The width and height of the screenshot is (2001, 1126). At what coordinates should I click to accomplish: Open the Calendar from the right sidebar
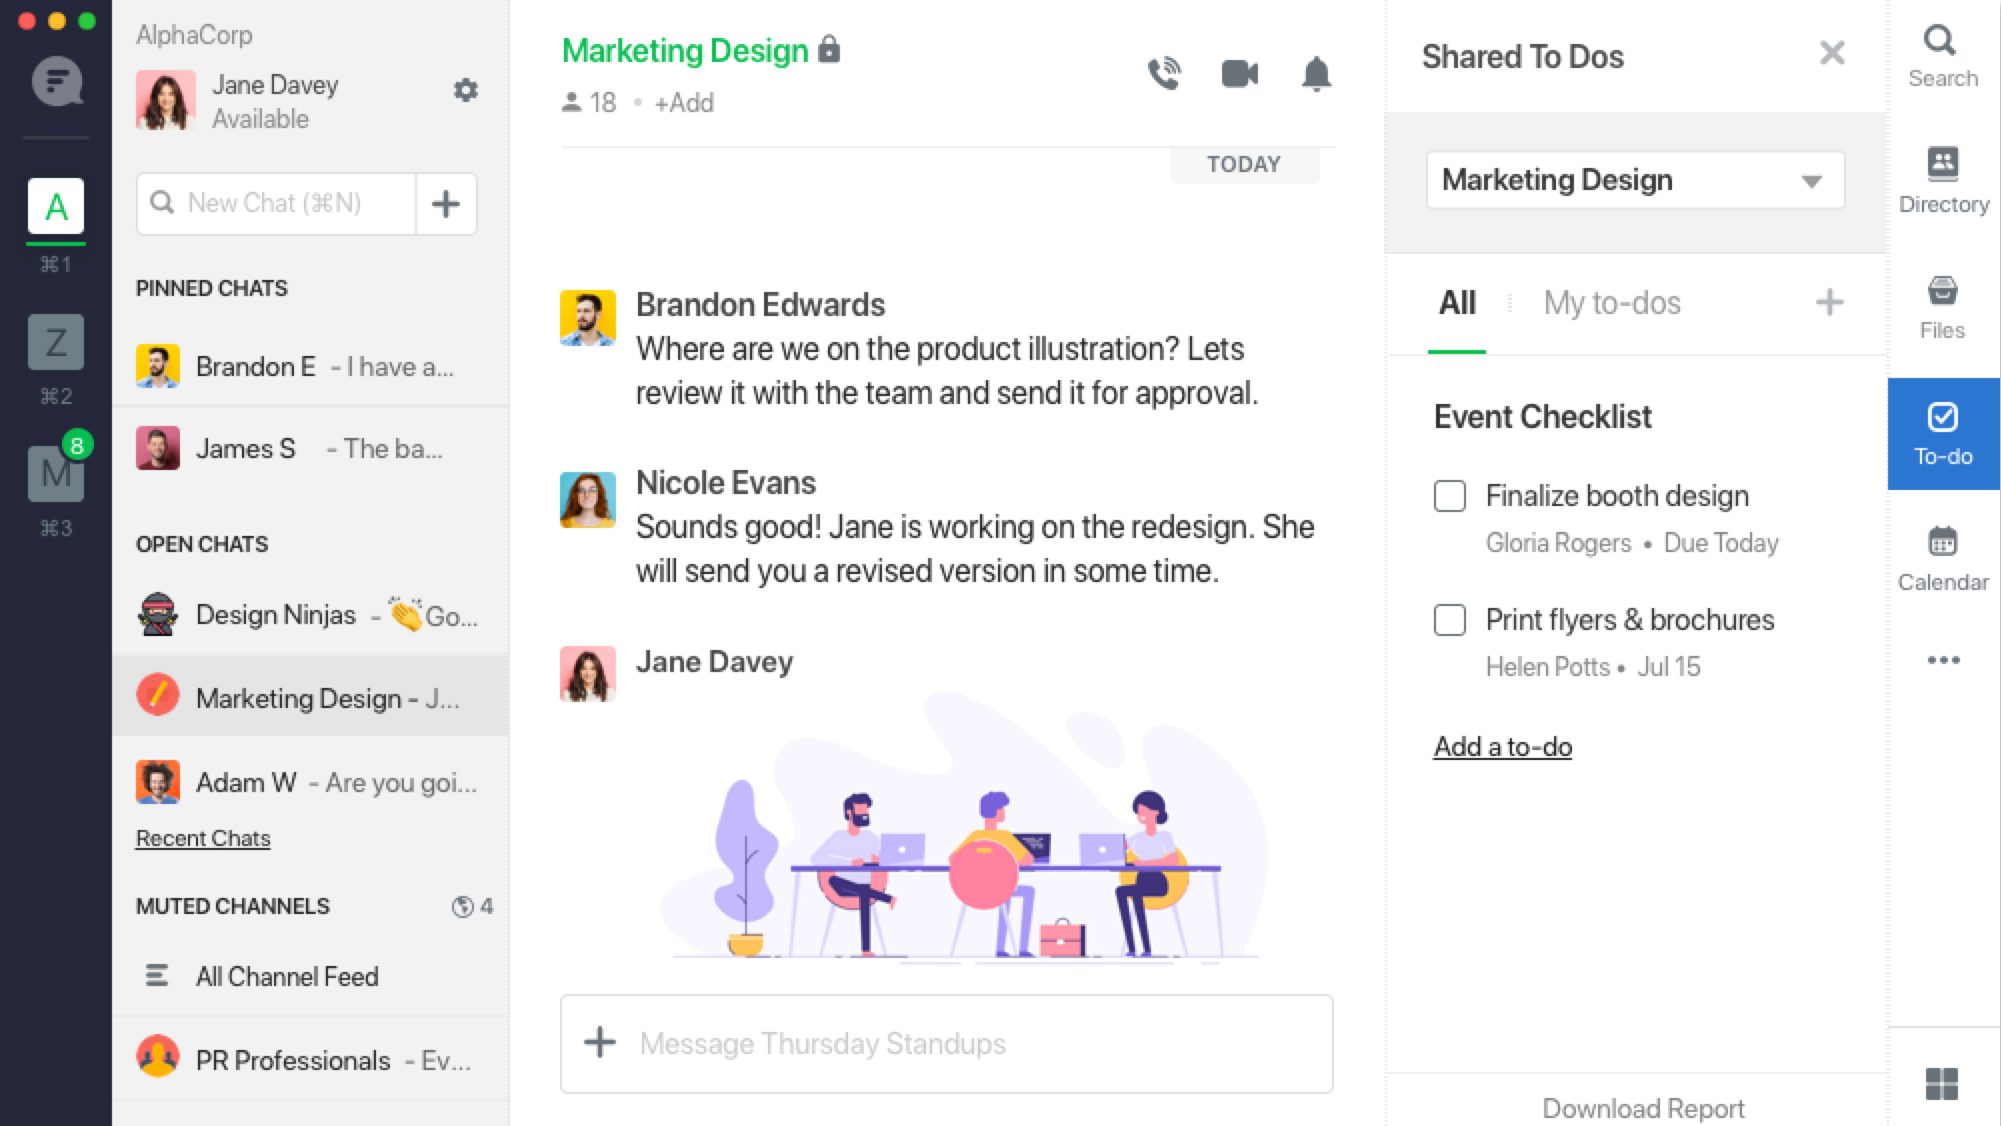click(x=1942, y=559)
